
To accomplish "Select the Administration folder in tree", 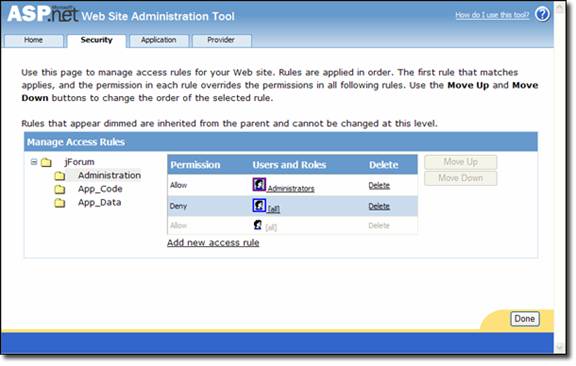I will pos(109,176).
